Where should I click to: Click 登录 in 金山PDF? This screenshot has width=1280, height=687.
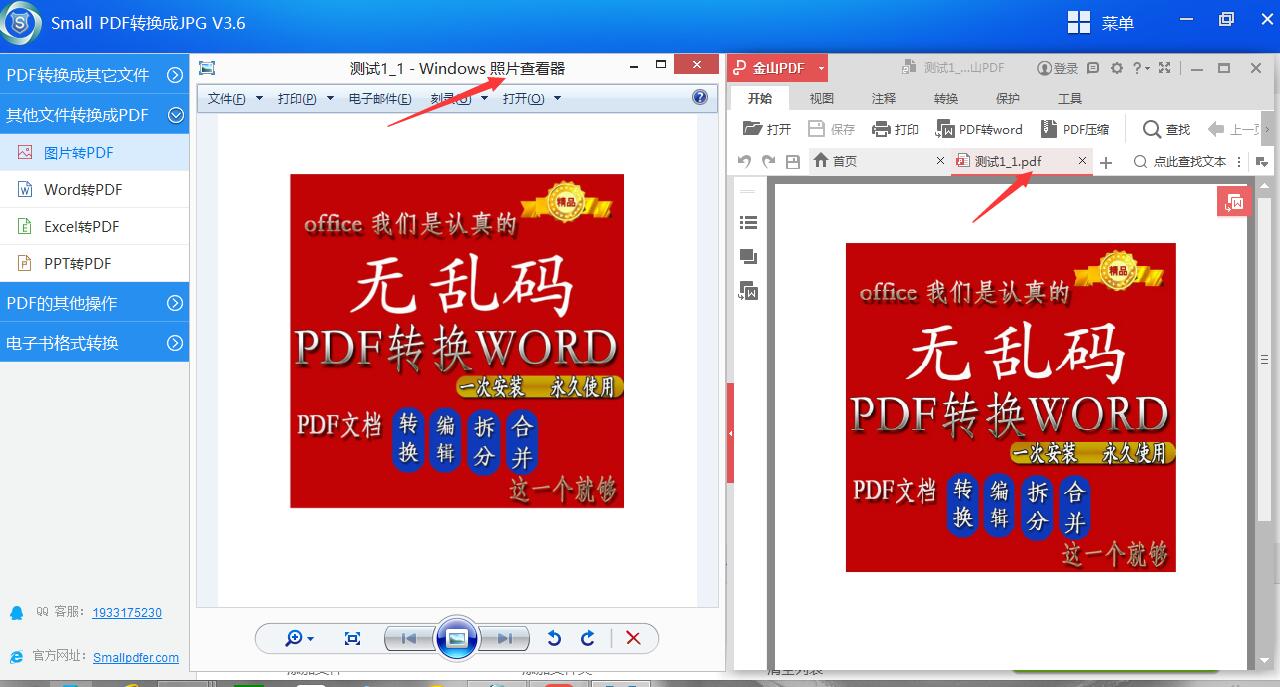pos(1058,68)
